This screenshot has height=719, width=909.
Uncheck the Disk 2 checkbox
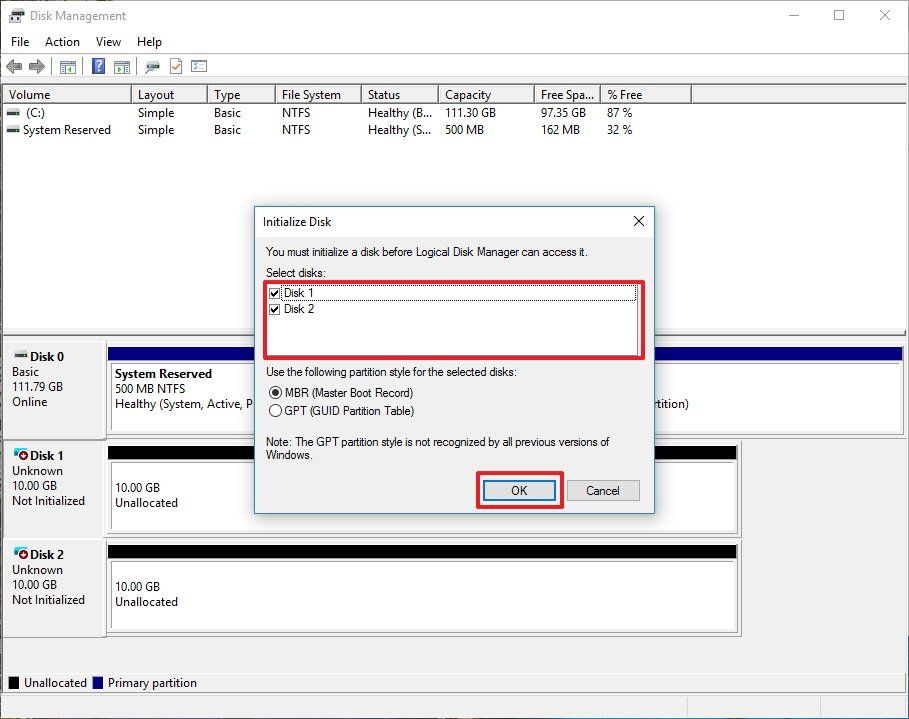tap(275, 309)
